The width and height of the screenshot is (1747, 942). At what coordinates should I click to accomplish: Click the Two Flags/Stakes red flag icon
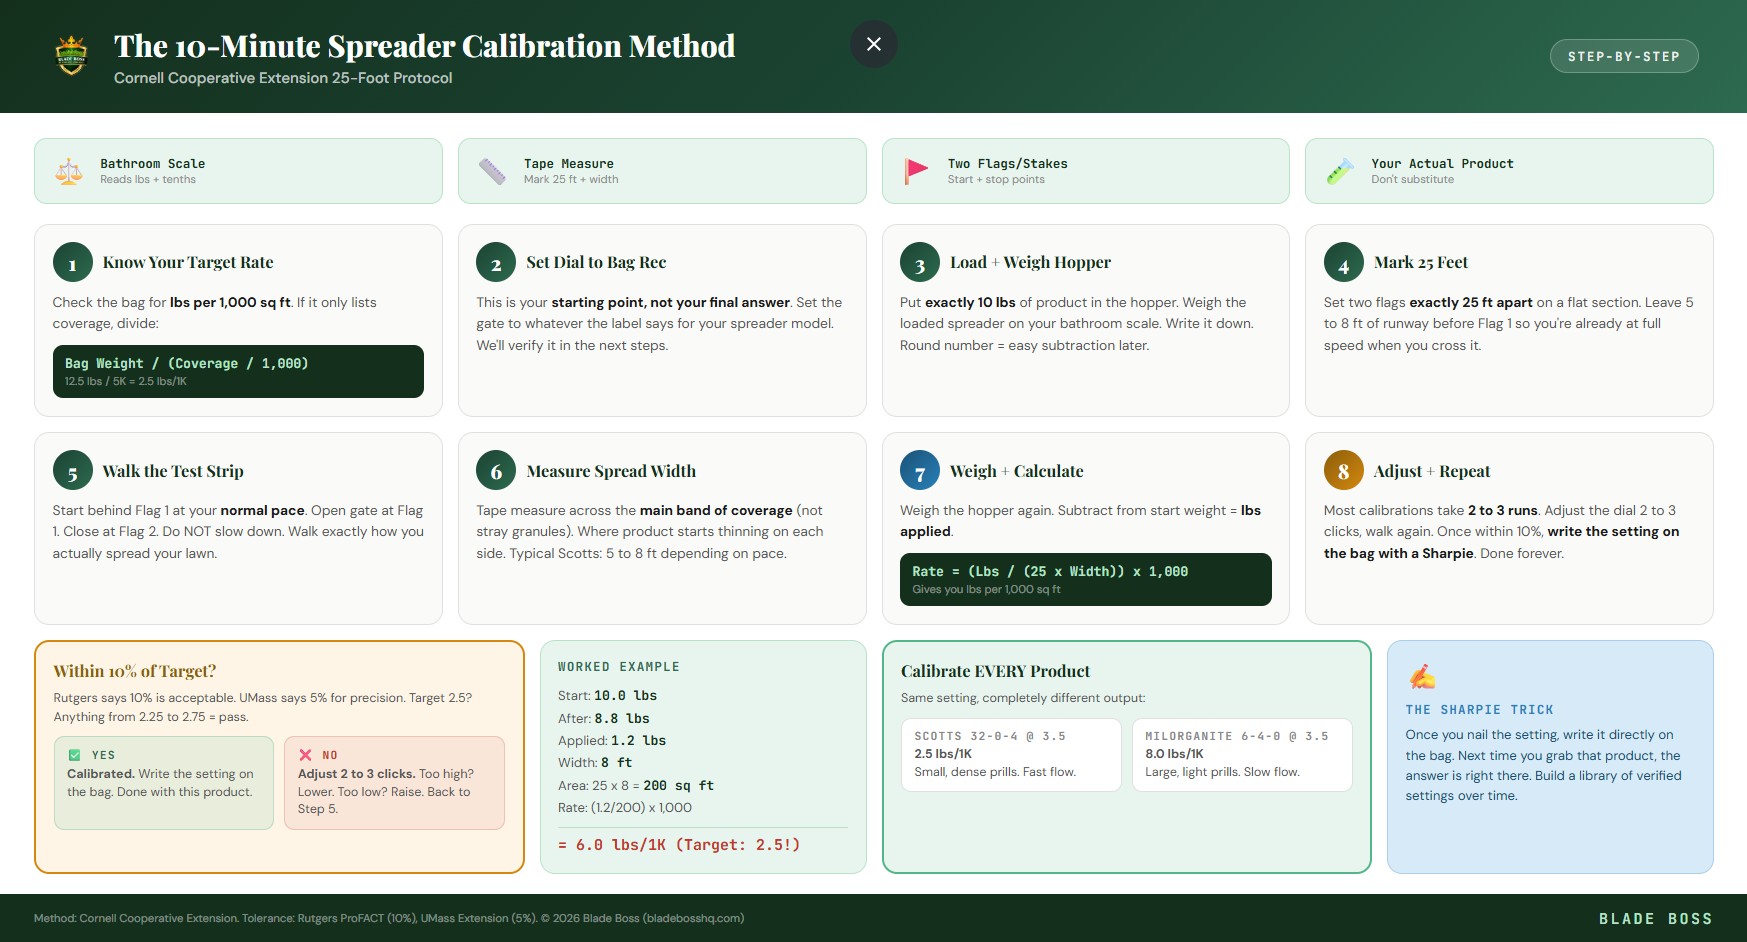point(915,170)
